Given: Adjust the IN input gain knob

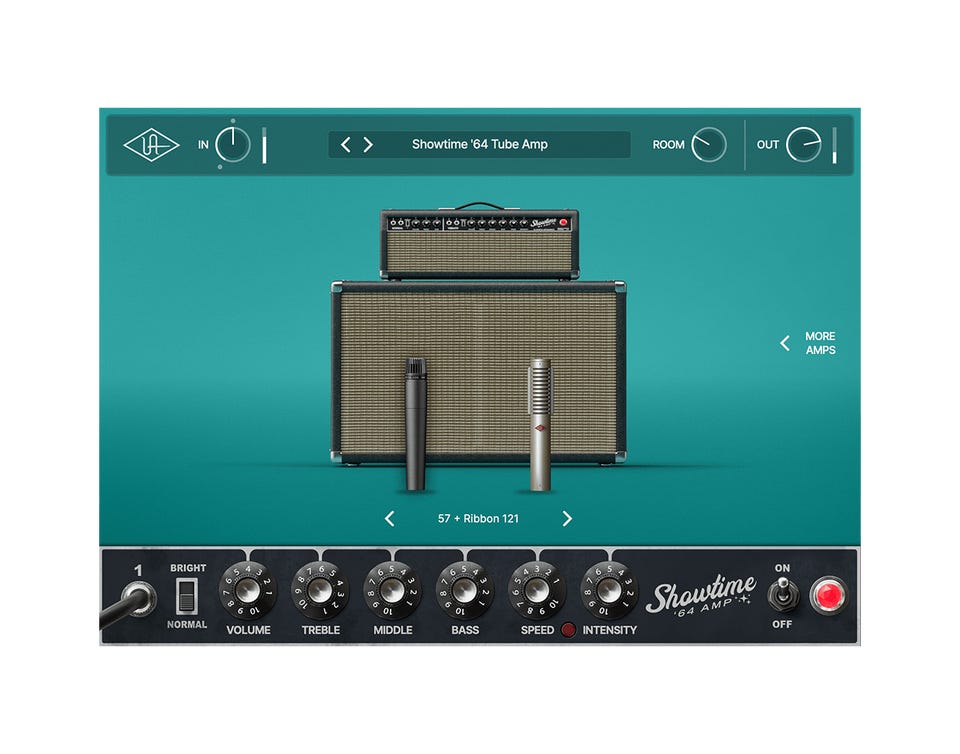Looking at the screenshot, I should pyautogui.click(x=233, y=145).
